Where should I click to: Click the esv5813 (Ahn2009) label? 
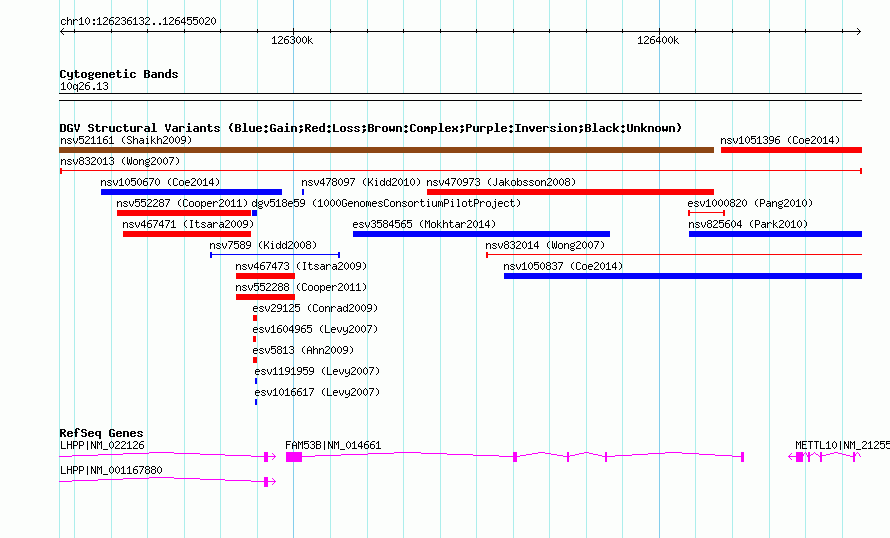point(303,350)
